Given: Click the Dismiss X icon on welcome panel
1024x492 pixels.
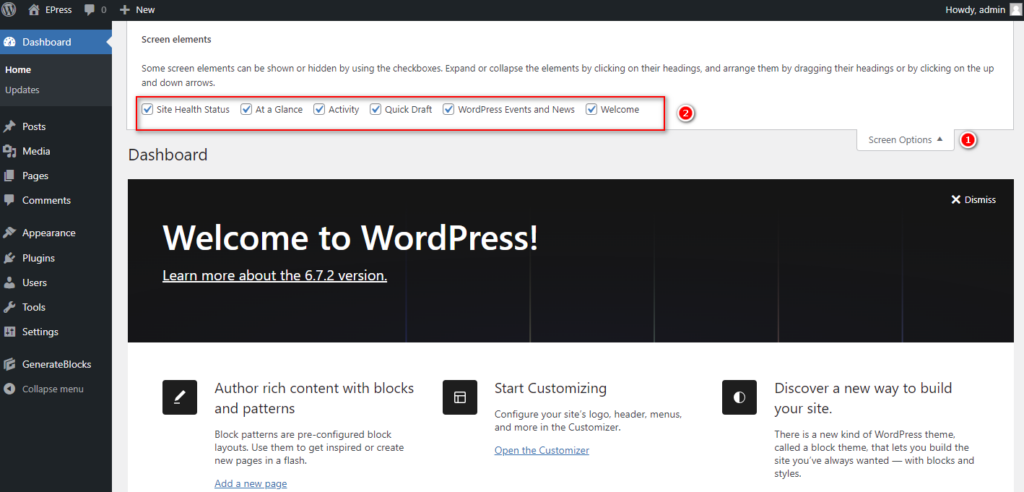Looking at the screenshot, I should click(x=955, y=199).
